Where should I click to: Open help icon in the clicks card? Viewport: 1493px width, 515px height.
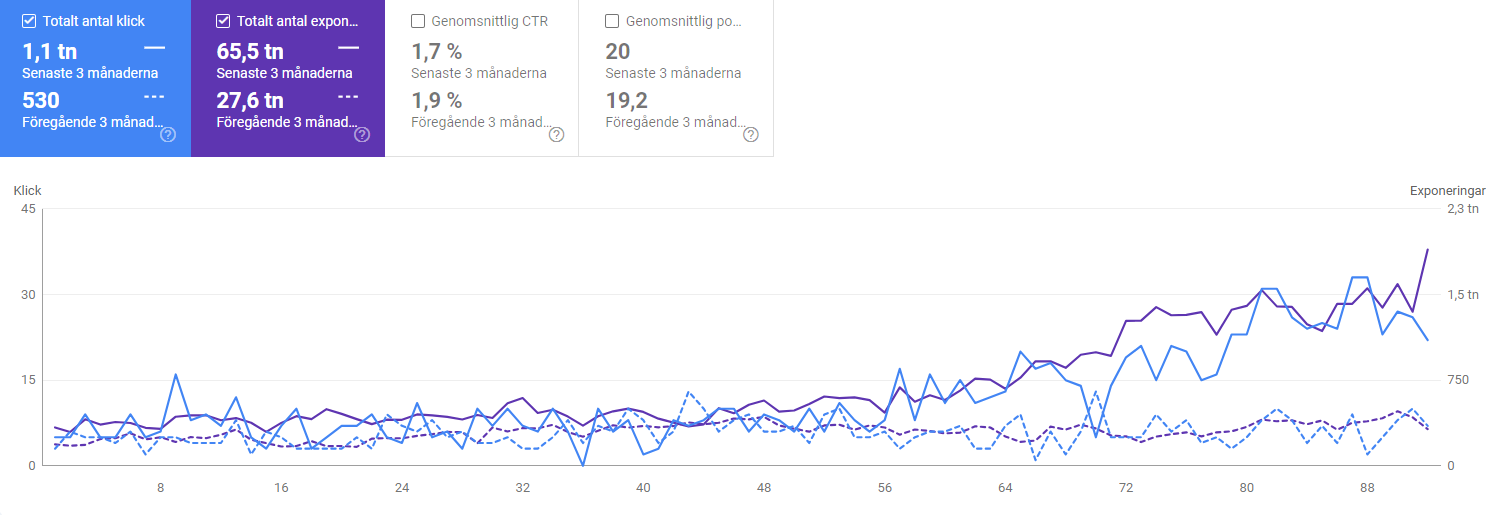click(168, 135)
